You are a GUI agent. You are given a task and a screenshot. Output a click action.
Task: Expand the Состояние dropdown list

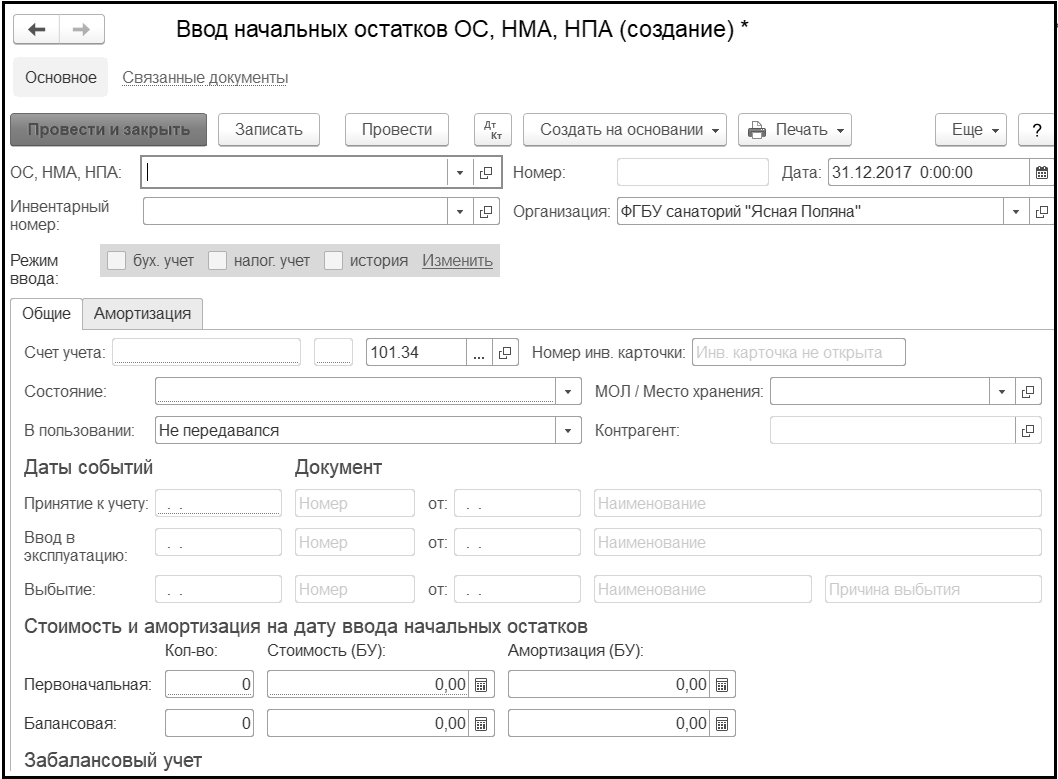(x=569, y=391)
